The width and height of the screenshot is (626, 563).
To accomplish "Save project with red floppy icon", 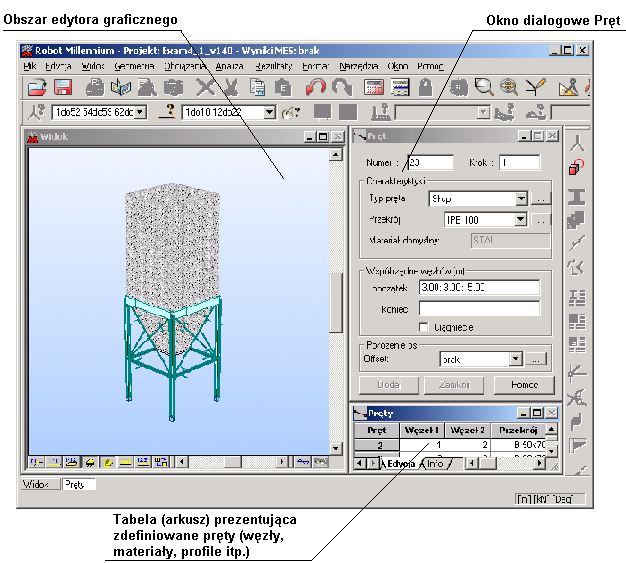I will [x=63, y=87].
